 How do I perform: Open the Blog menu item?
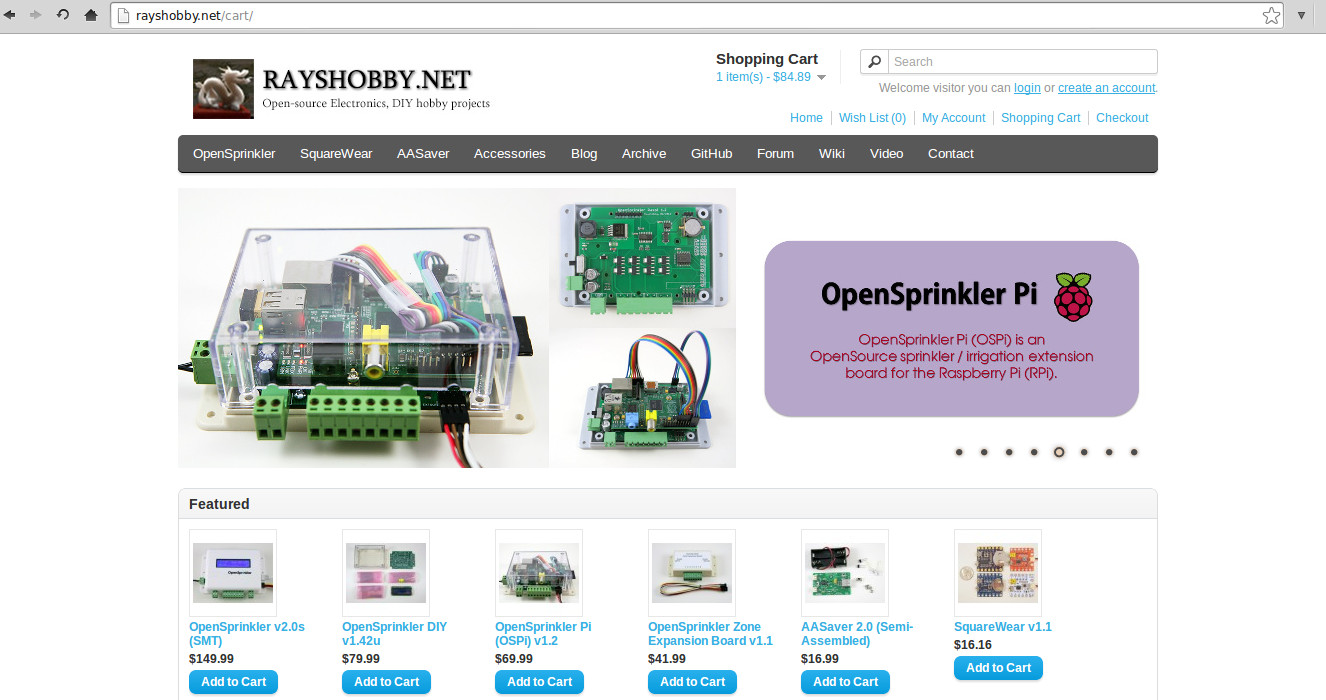point(584,154)
